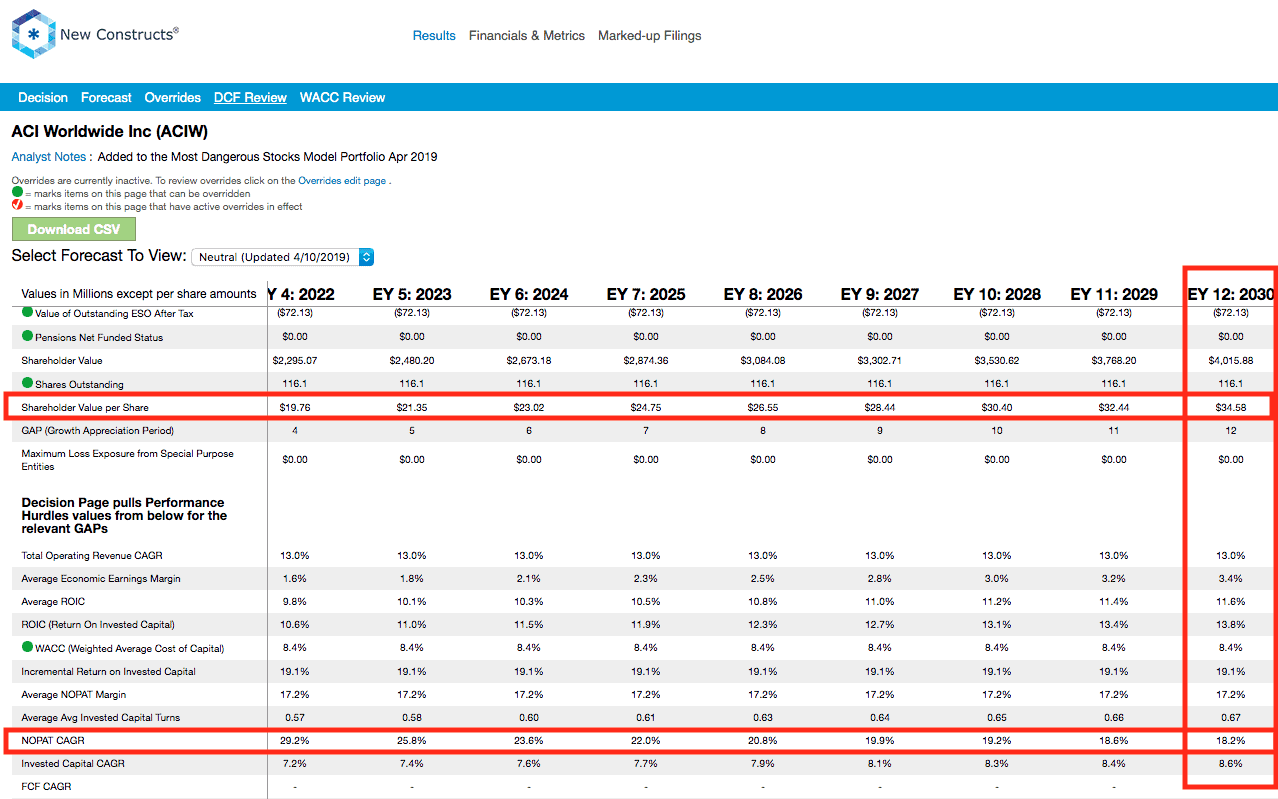
Task: Open Marked-up Filings navigation tab
Action: pyautogui.click(x=650, y=35)
